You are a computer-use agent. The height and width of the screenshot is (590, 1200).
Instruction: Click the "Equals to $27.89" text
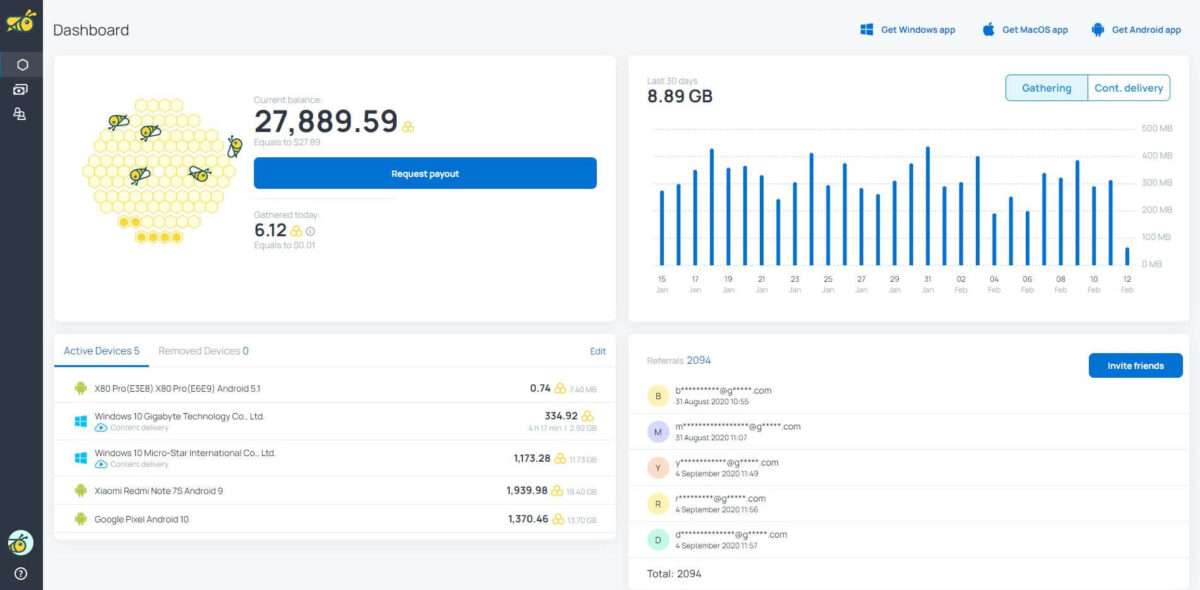[x=287, y=143]
